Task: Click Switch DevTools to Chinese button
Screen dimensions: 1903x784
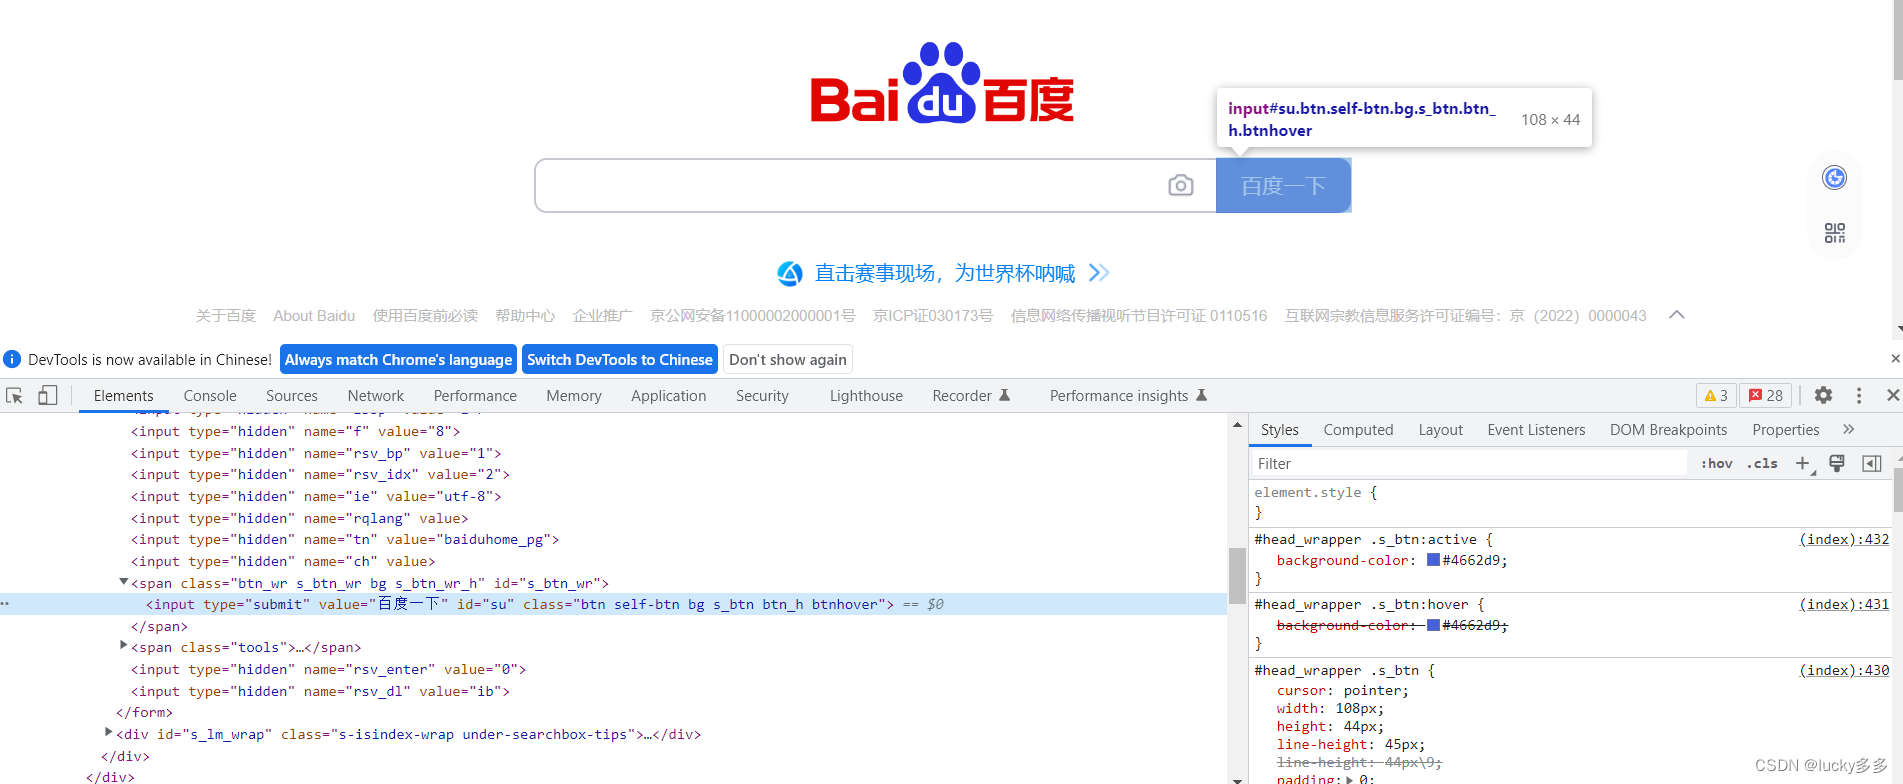Action: point(620,360)
